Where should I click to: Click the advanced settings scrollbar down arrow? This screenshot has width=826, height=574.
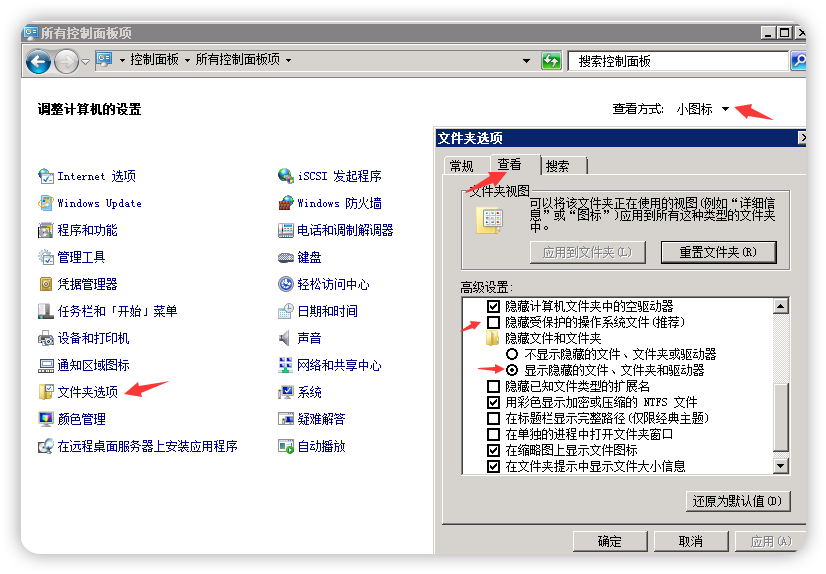(x=781, y=466)
